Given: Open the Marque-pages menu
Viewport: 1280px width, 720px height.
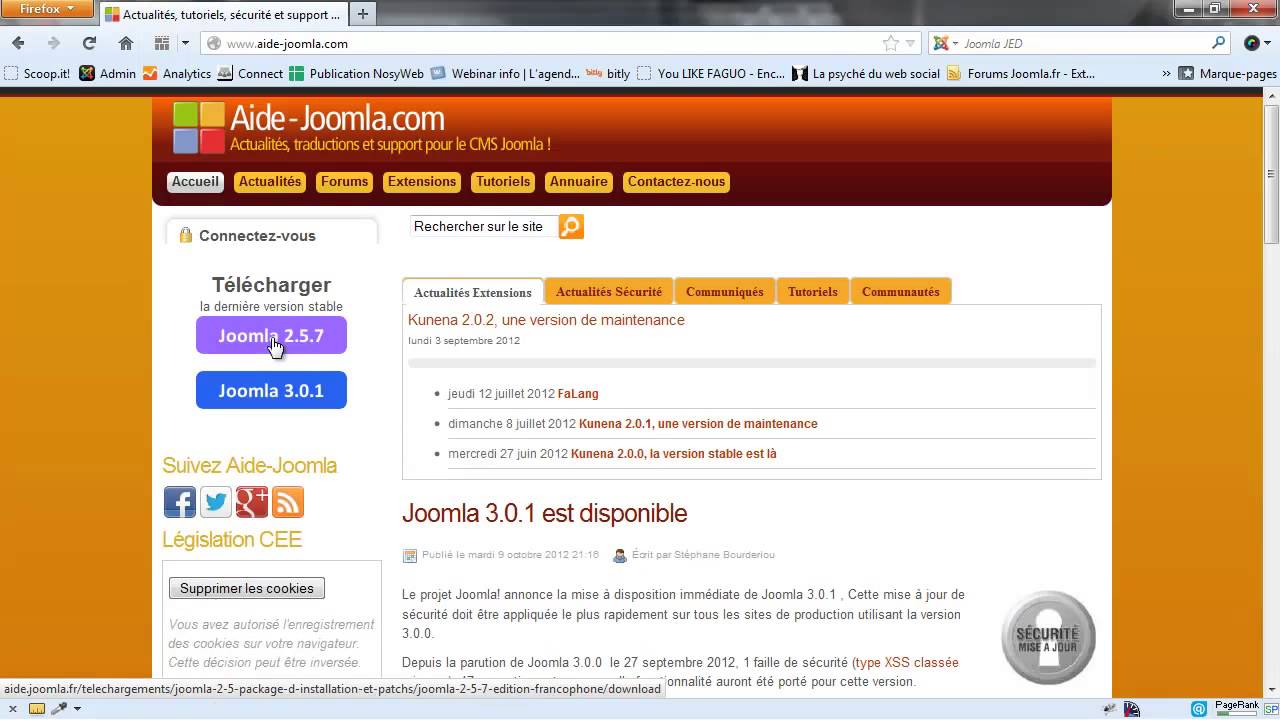Looking at the screenshot, I should [1227, 73].
